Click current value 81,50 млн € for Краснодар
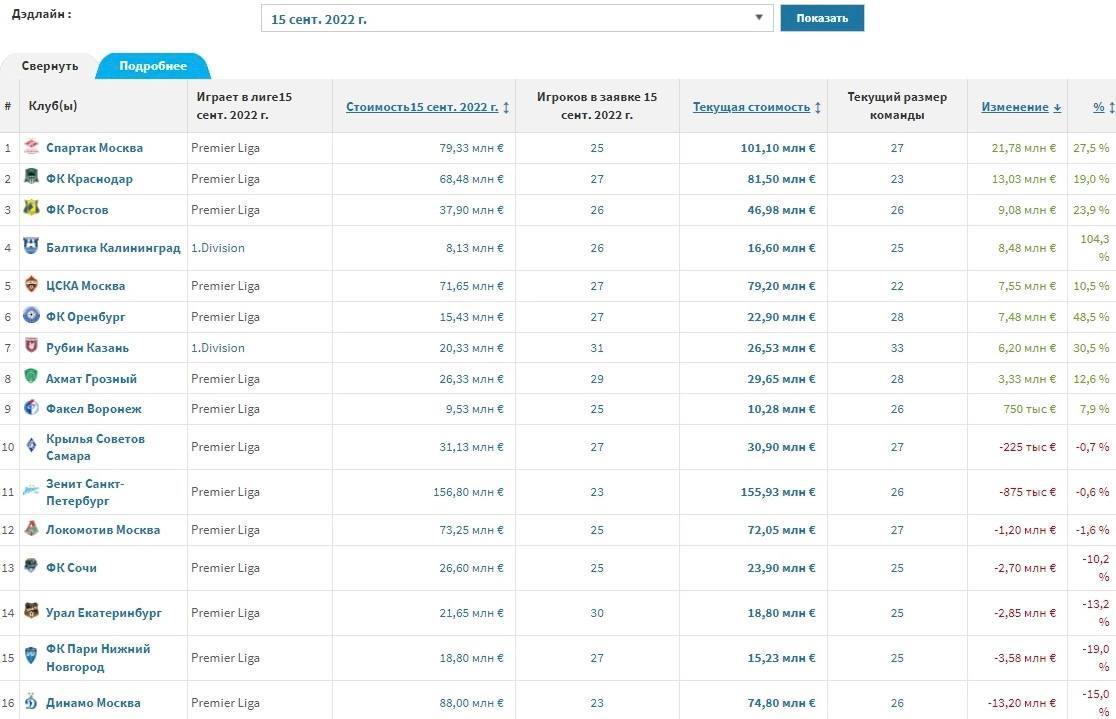This screenshot has height=719, width=1116. 781,179
